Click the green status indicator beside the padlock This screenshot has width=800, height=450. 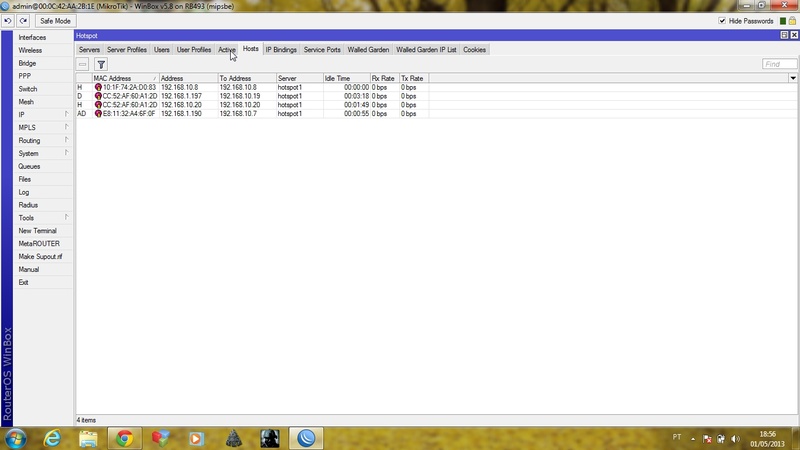click(x=783, y=21)
